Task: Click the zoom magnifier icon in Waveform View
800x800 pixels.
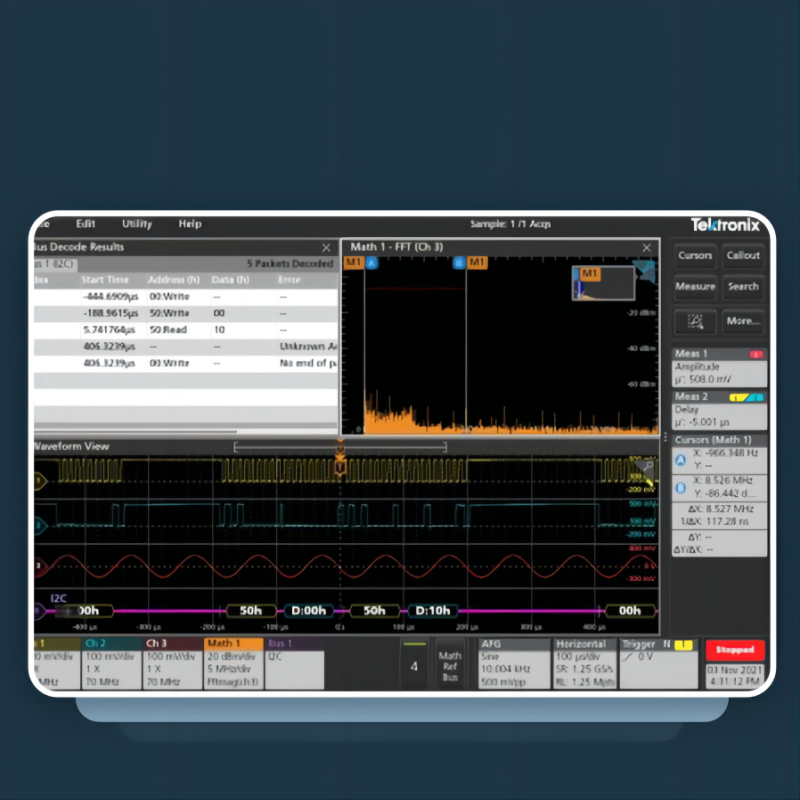Action: coord(647,466)
